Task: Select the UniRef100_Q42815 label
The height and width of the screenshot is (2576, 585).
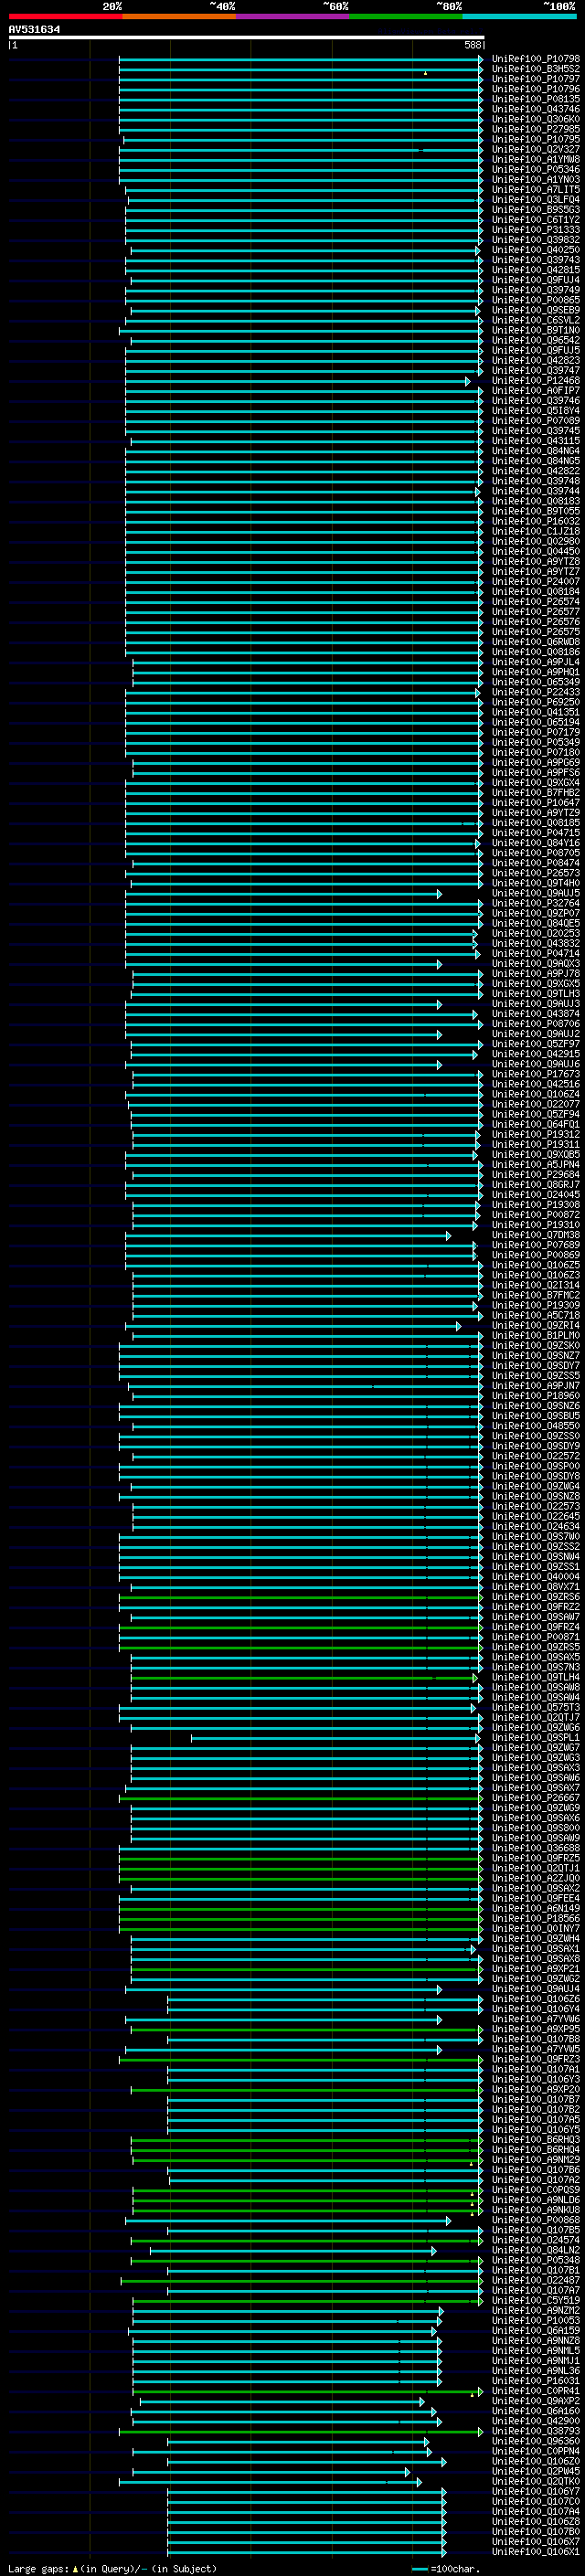Action: 536,270
